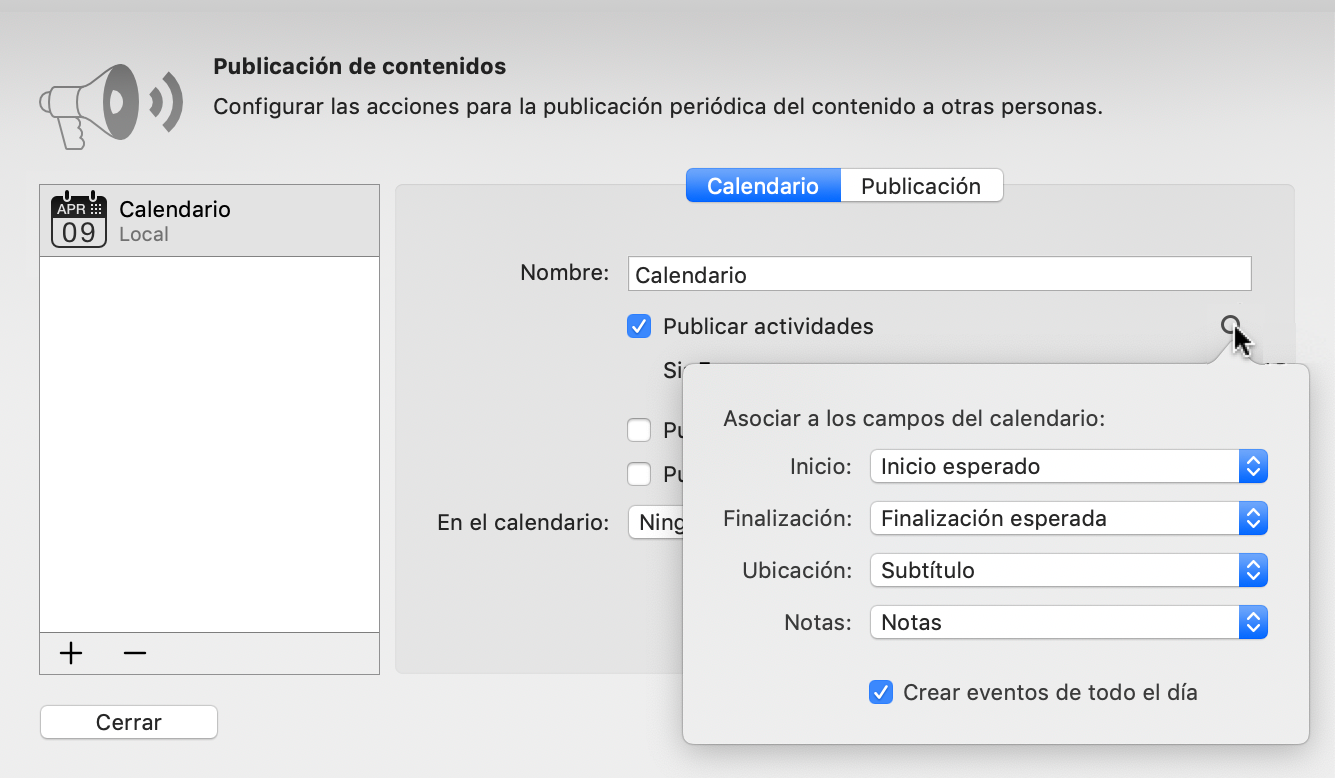Viewport: 1335px width, 778px height.
Task: Click the stepper arrows on the Inicio dropdown
Action: [1253, 466]
